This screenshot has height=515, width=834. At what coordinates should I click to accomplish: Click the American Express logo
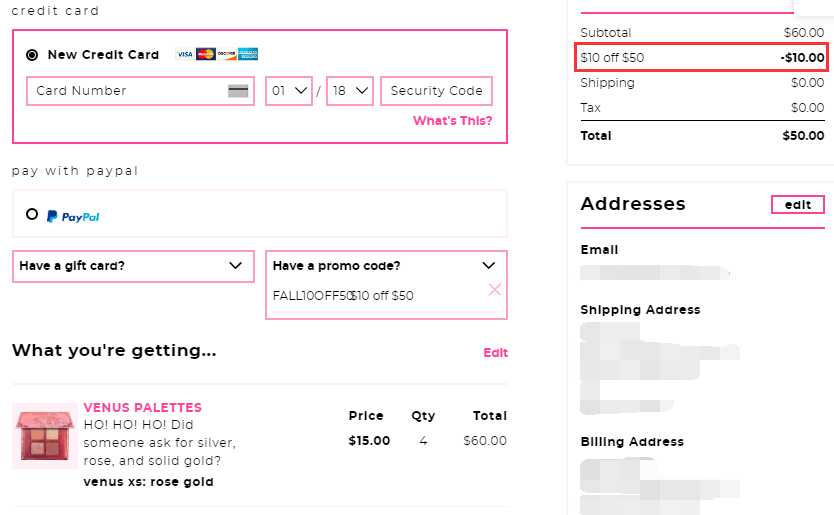coord(248,54)
